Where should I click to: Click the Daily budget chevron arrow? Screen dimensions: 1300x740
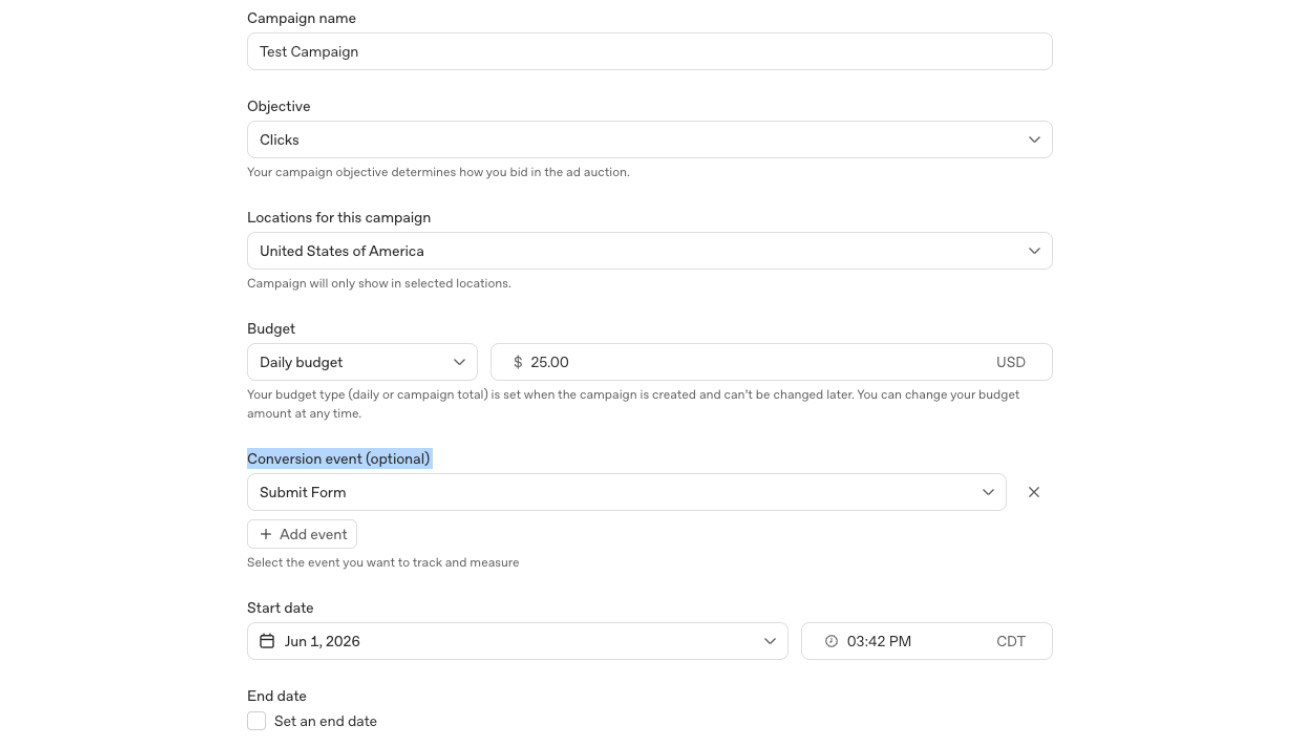tap(459, 362)
